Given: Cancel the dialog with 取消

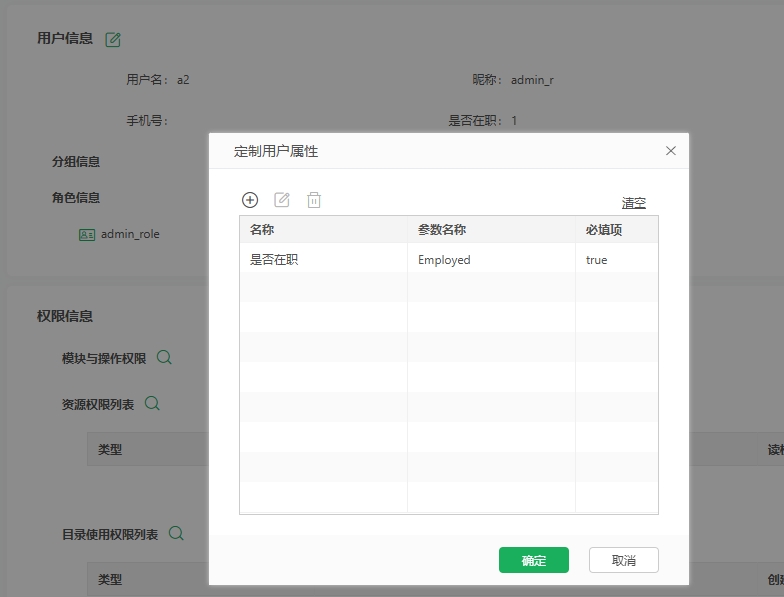Looking at the screenshot, I should coord(624,560).
